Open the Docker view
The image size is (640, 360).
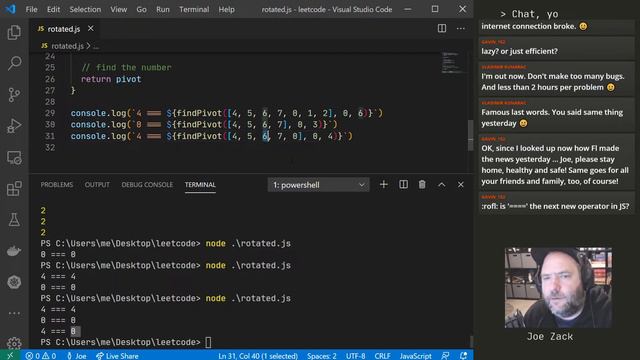(14, 251)
